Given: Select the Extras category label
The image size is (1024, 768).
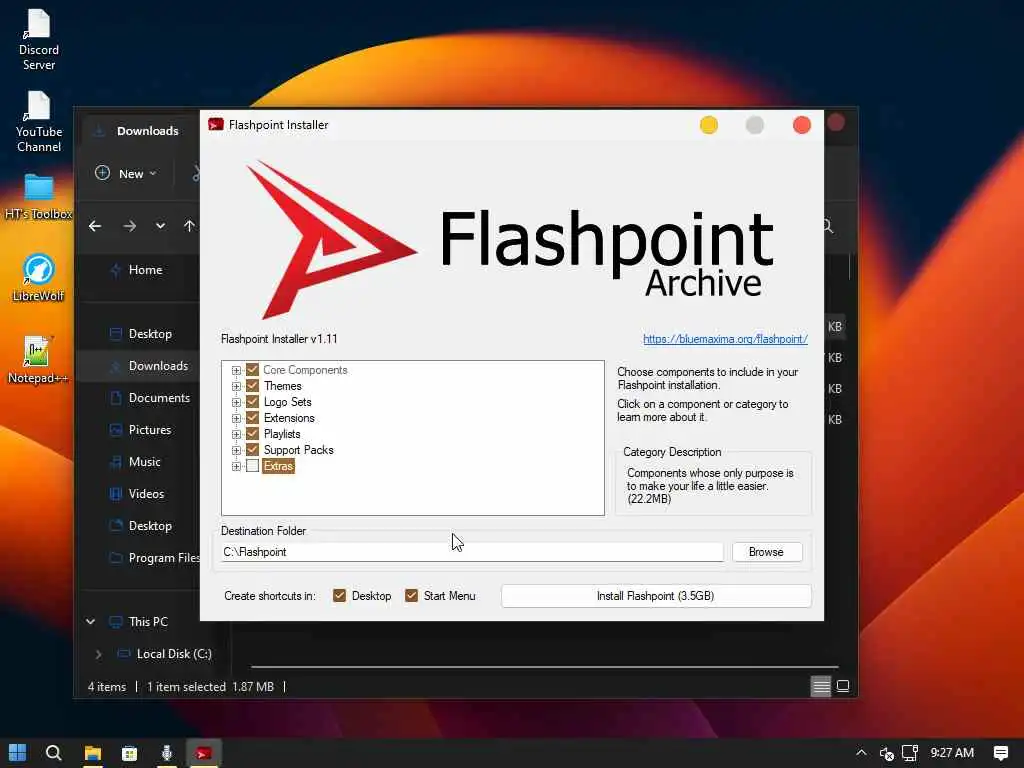Looking at the screenshot, I should tap(279, 466).
